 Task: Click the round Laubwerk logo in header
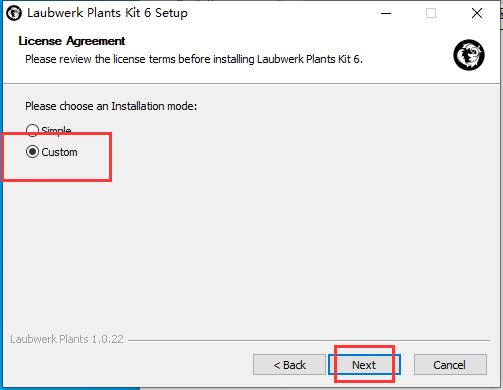(x=469, y=55)
